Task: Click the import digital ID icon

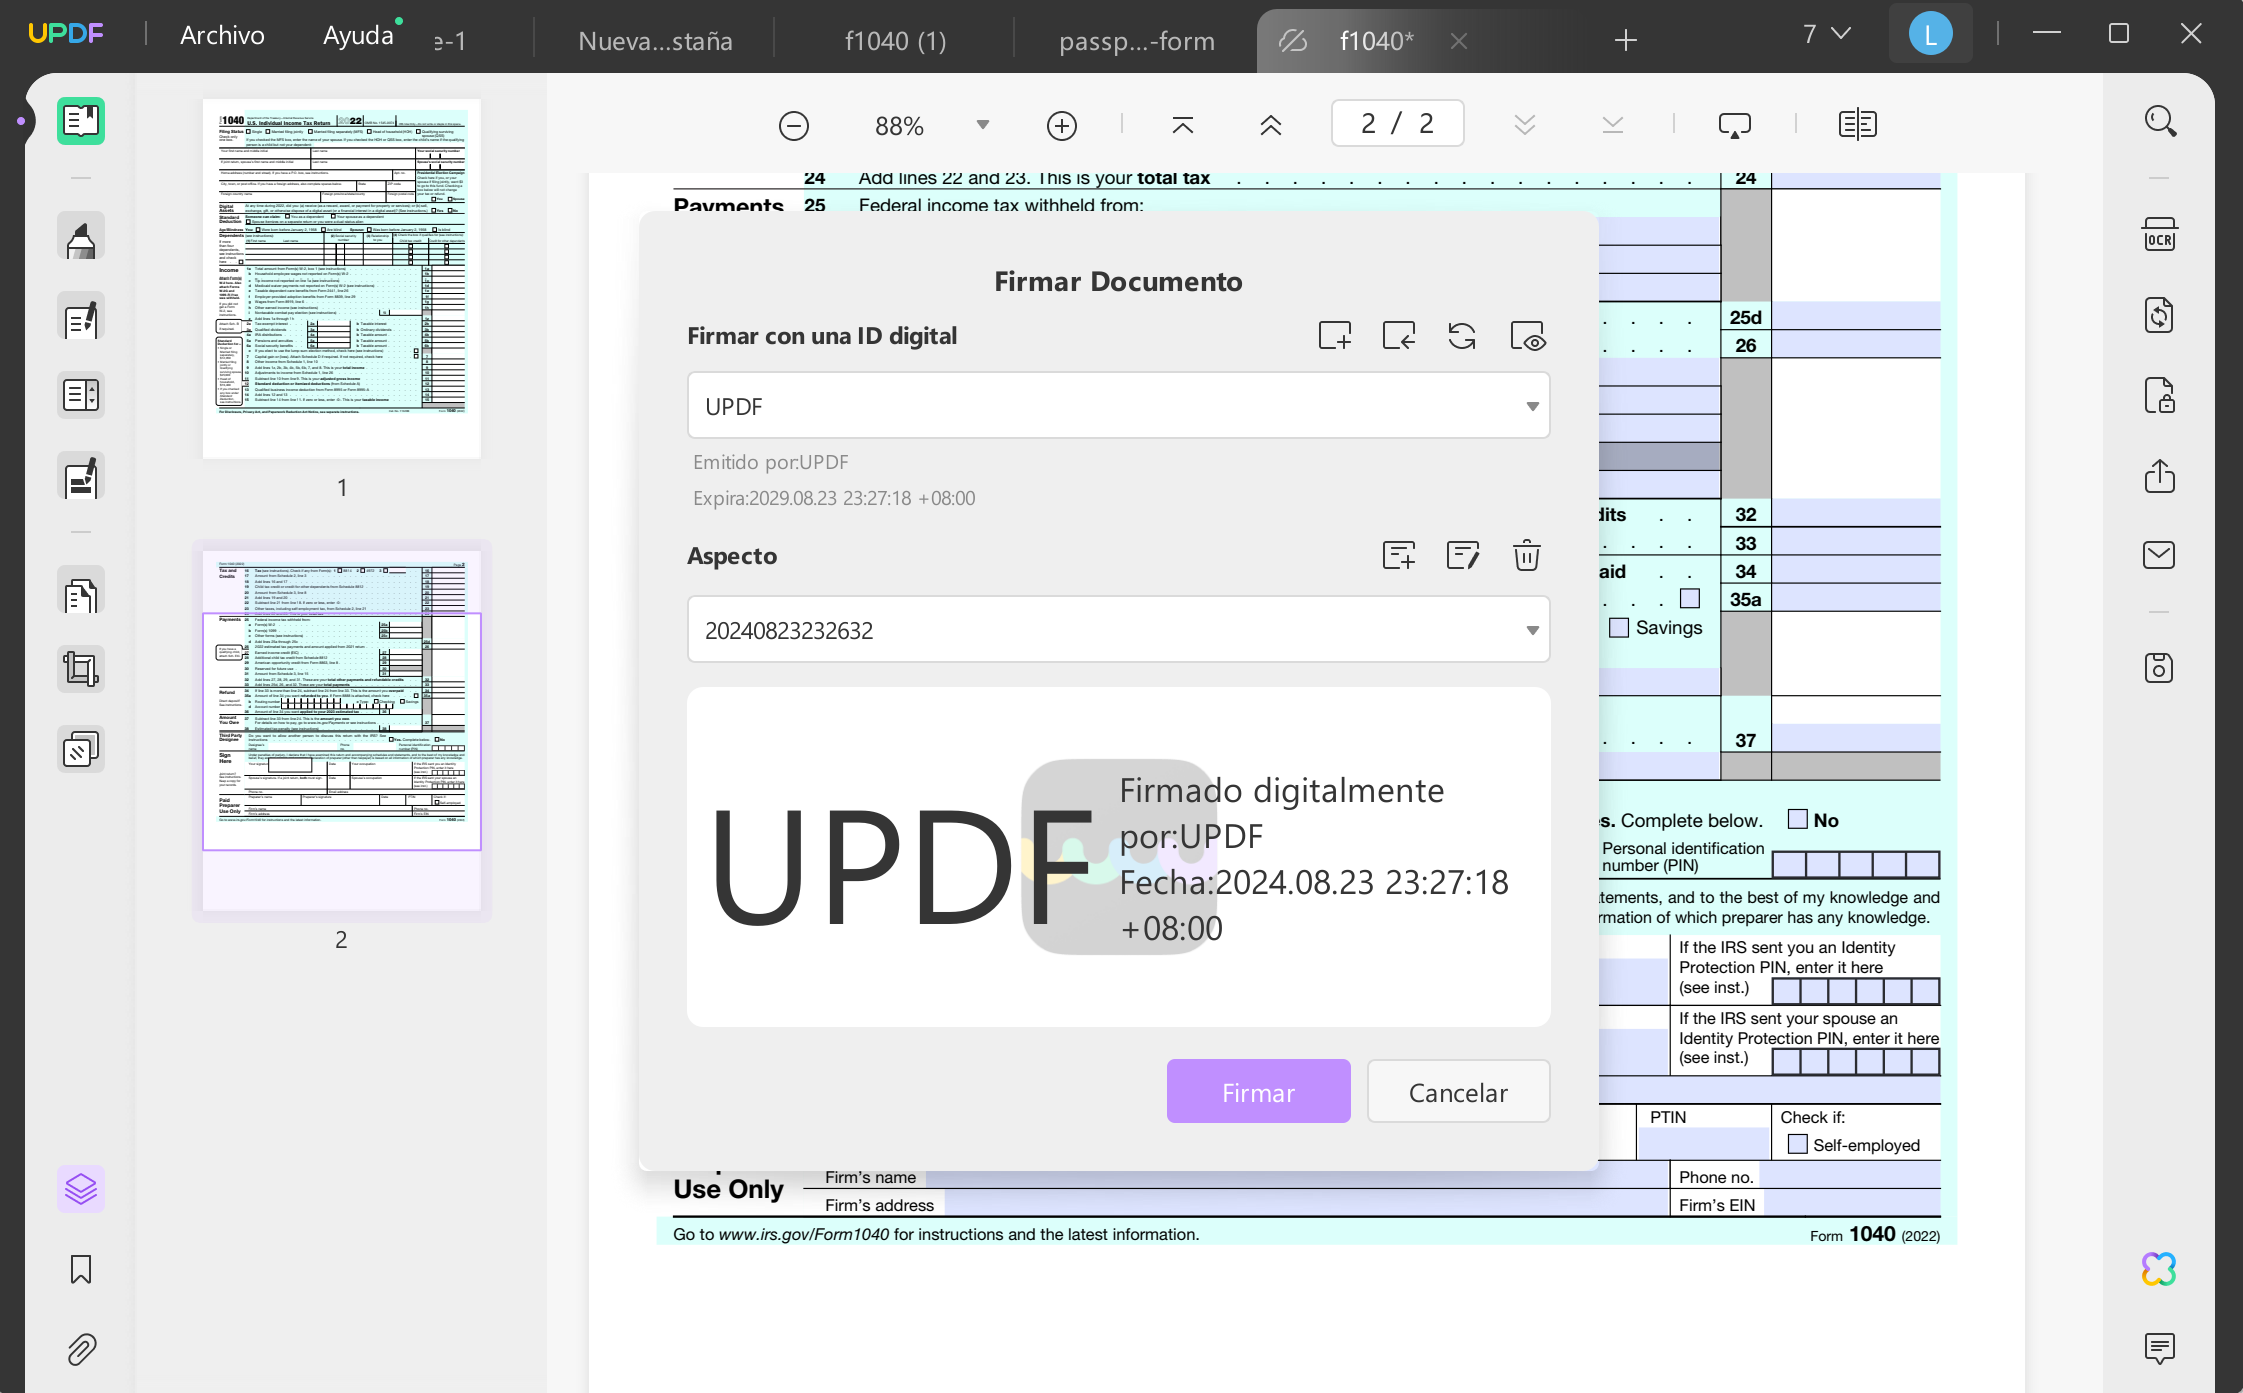Action: pos(1399,336)
